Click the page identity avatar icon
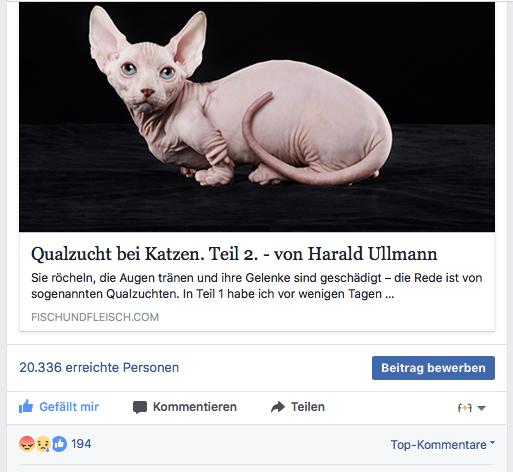 (465, 408)
